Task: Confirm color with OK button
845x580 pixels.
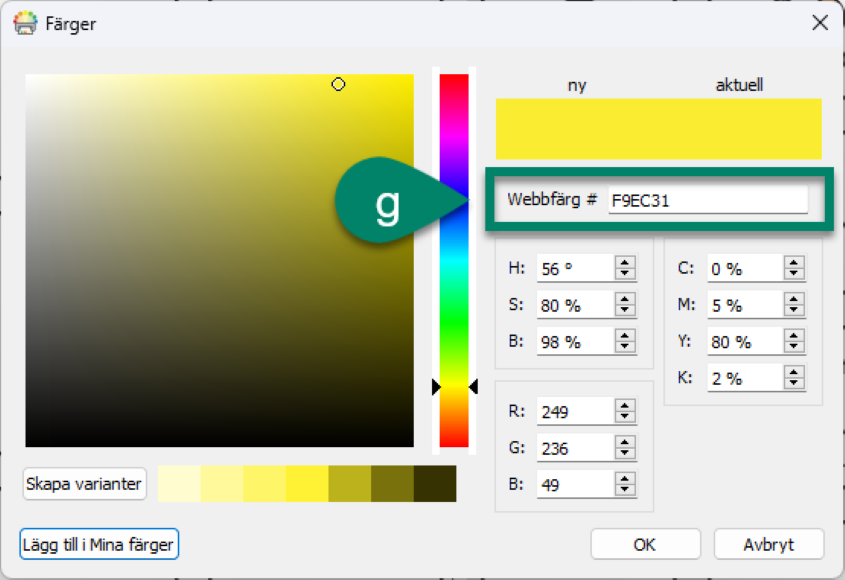Action: (644, 545)
